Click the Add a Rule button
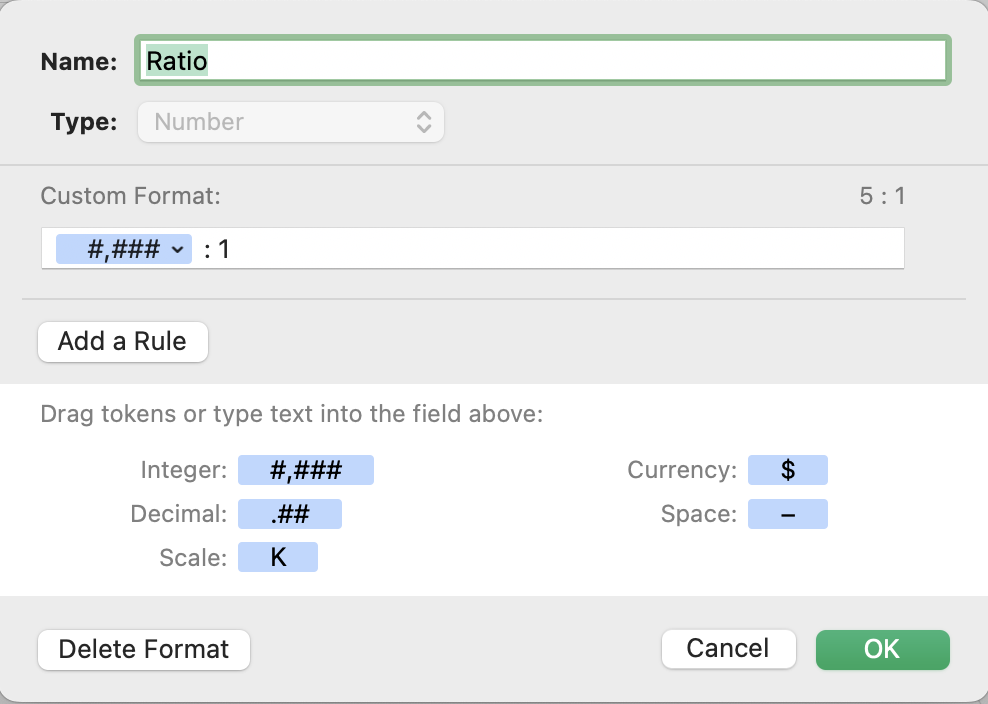Viewport: 988px width, 704px height. (122, 341)
